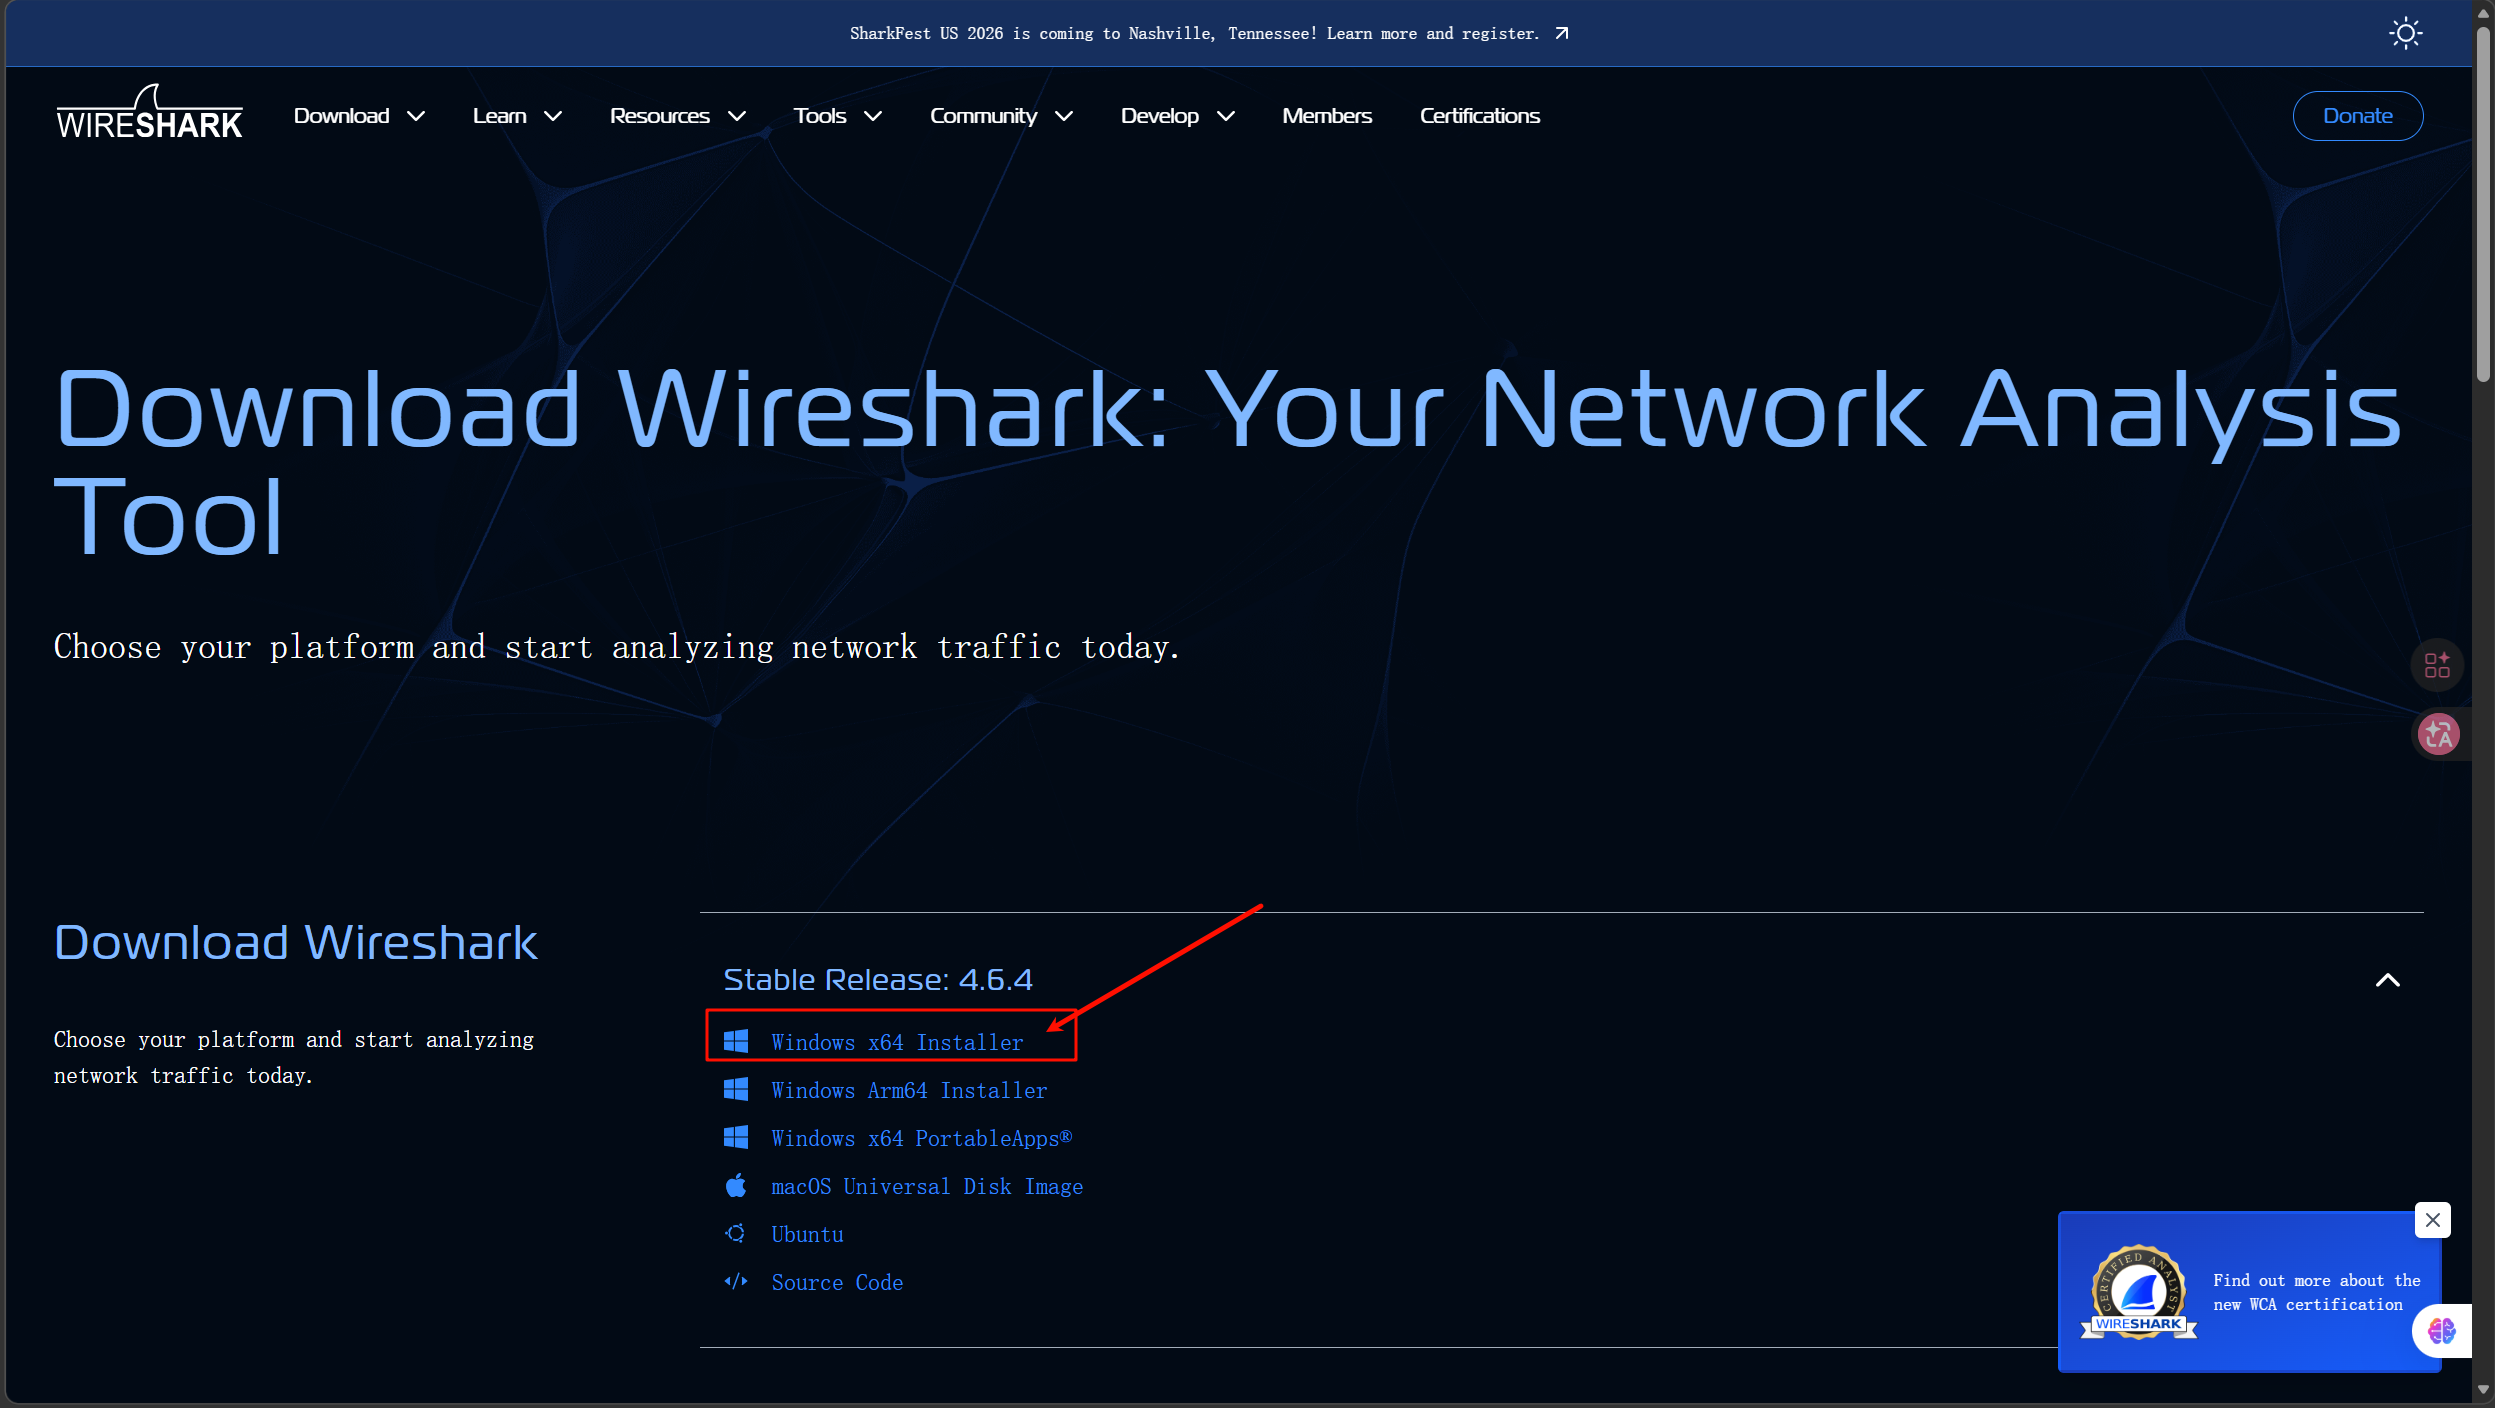Download the Windows x64 Installer
2495x1408 pixels.
pyautogui.click(x=897, y=1042)
